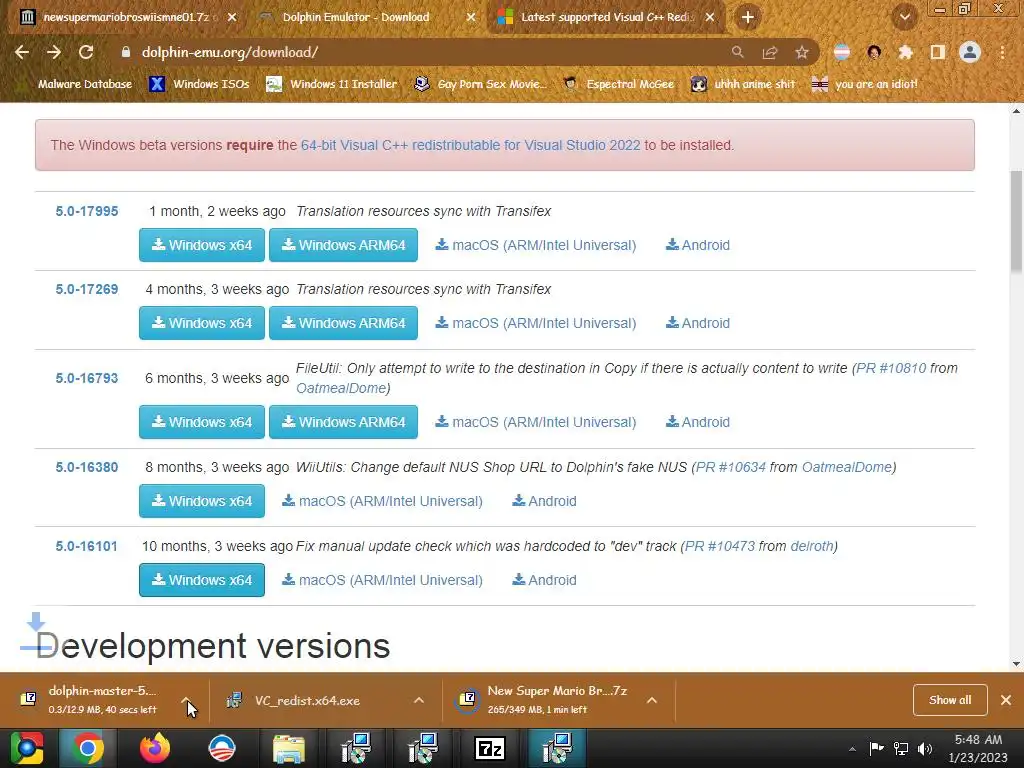Screen dimensions: 1024x768
Task: Open version 5.0-16793 link
Action: [x=87, y=378]
